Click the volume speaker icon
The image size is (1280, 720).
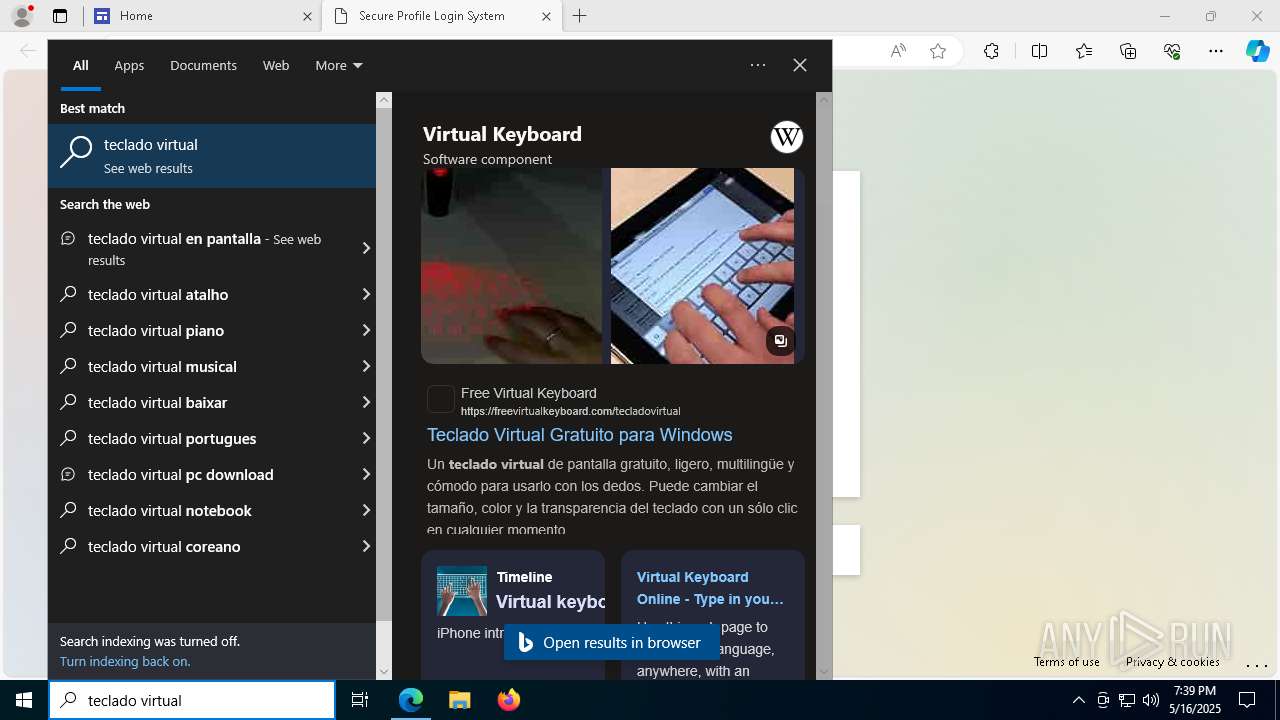click(x=1151, y=700)
